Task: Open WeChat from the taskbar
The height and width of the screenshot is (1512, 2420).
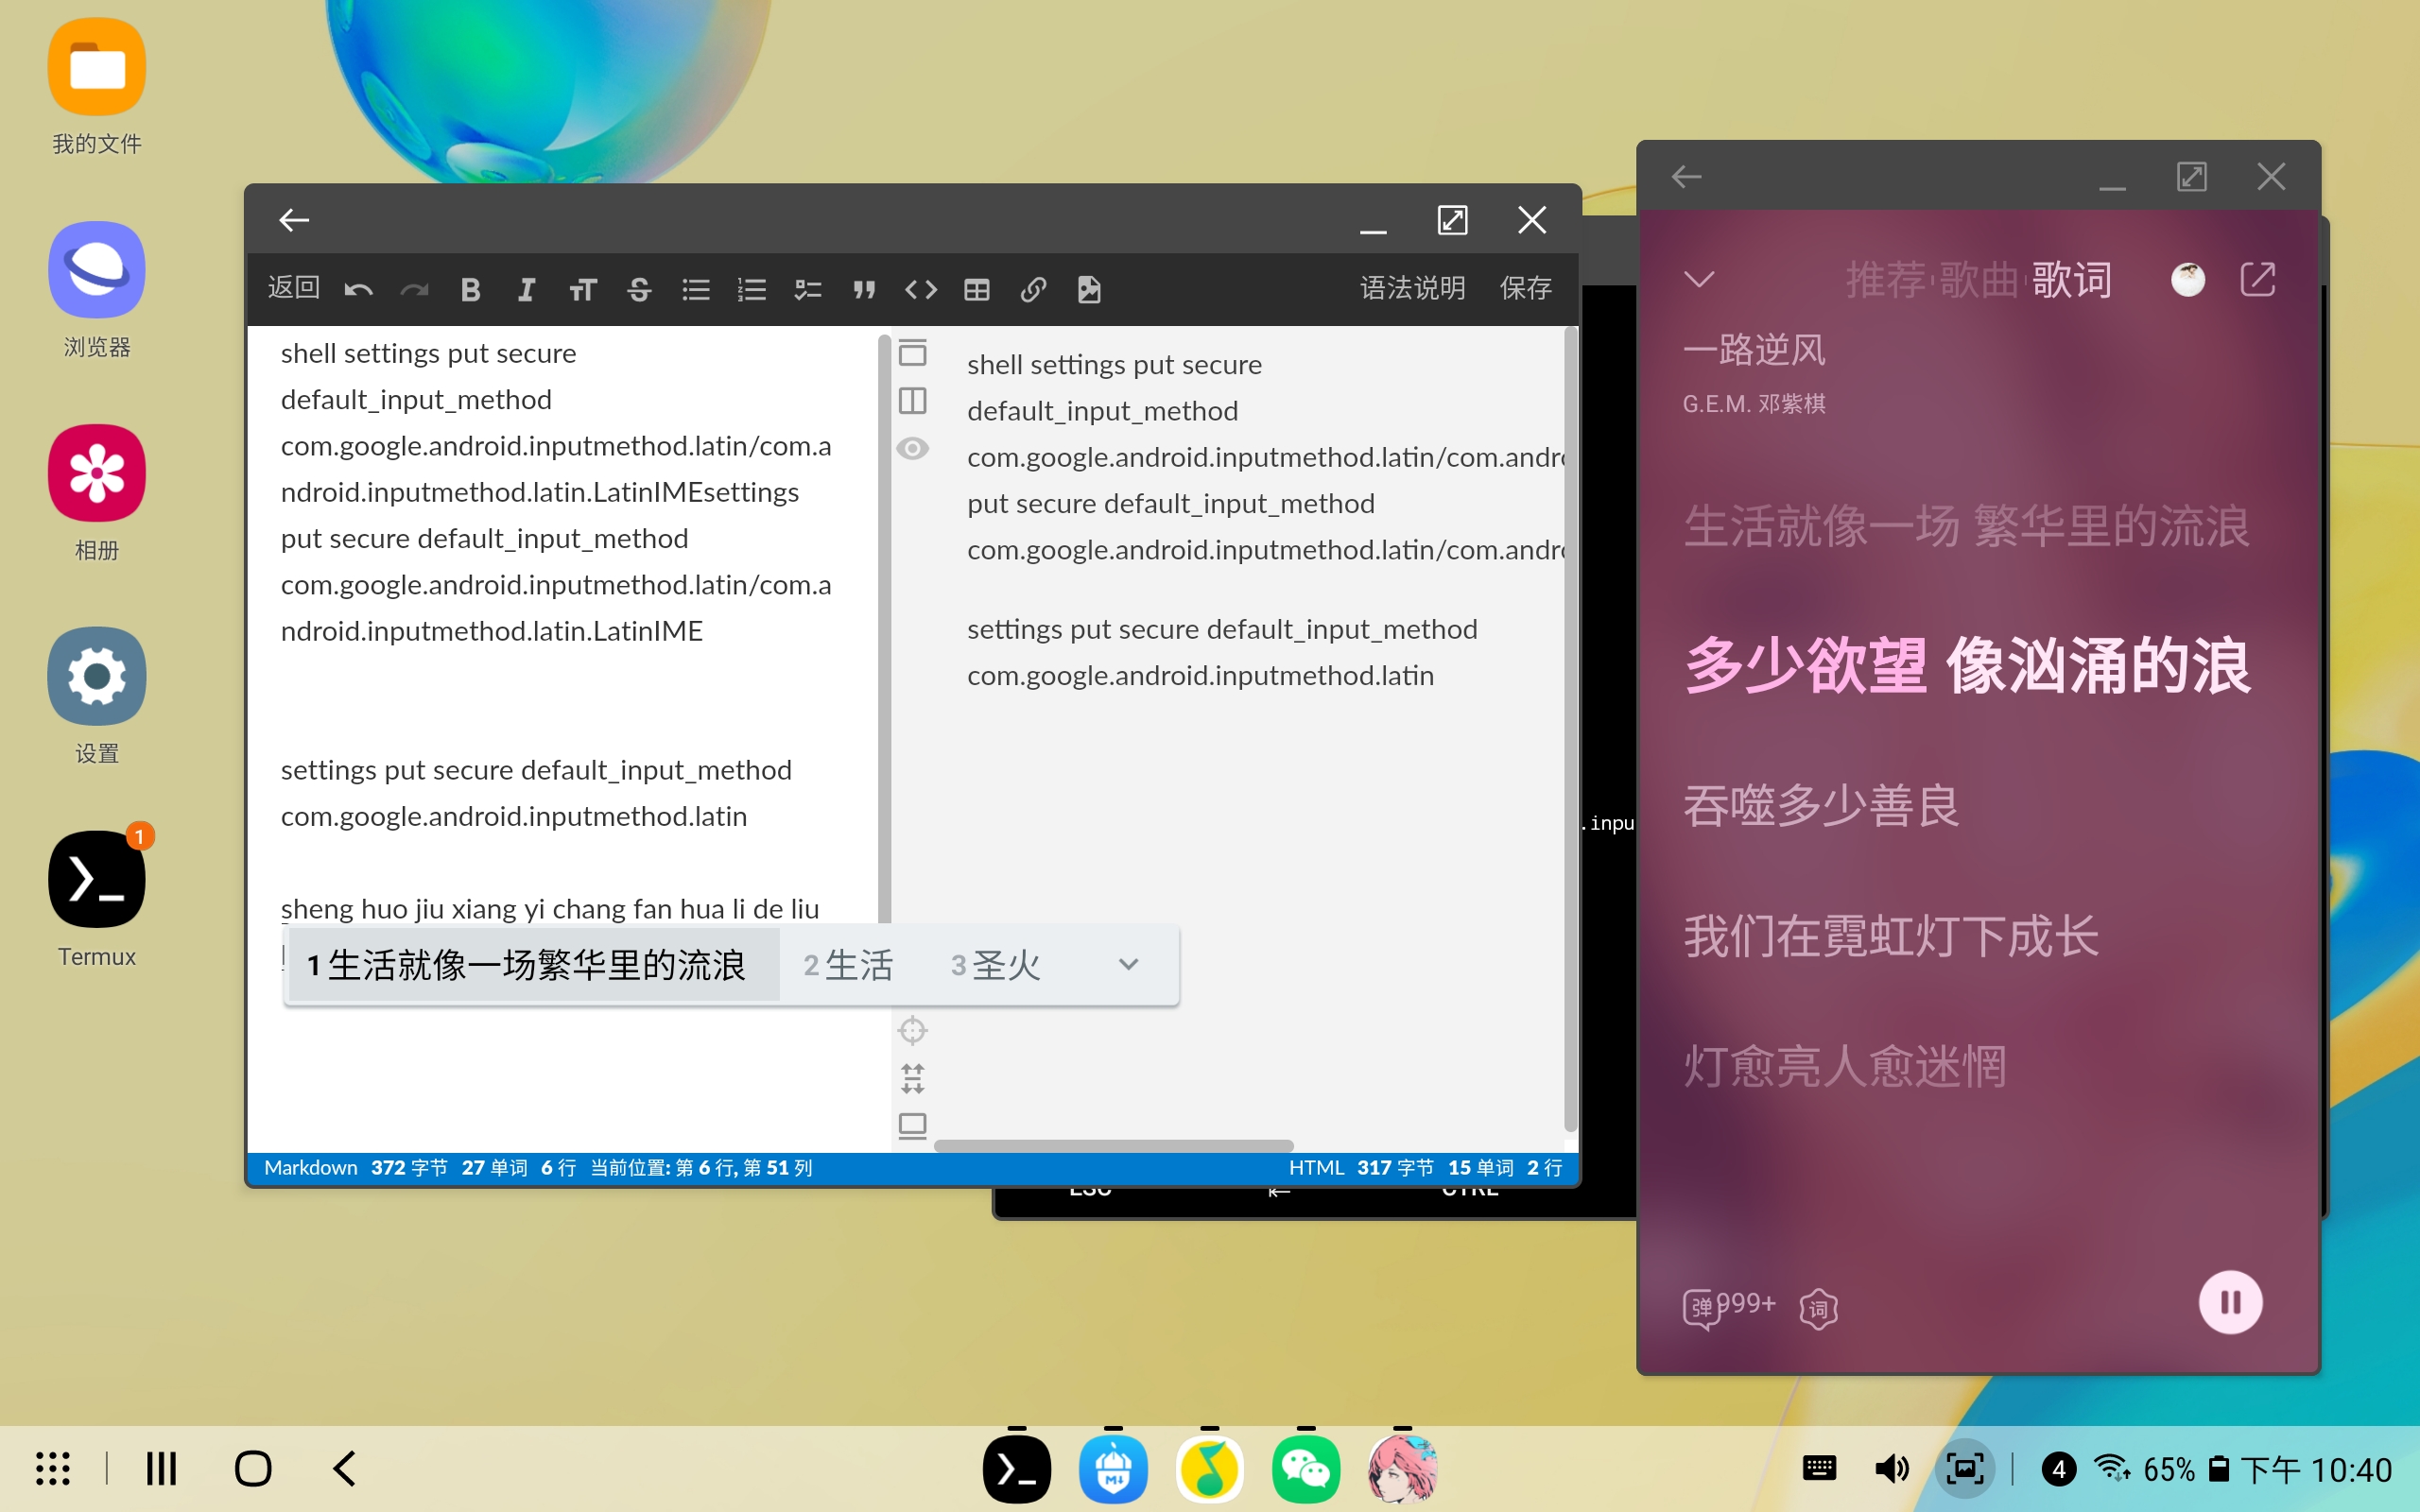Action: [1306, 1469]
